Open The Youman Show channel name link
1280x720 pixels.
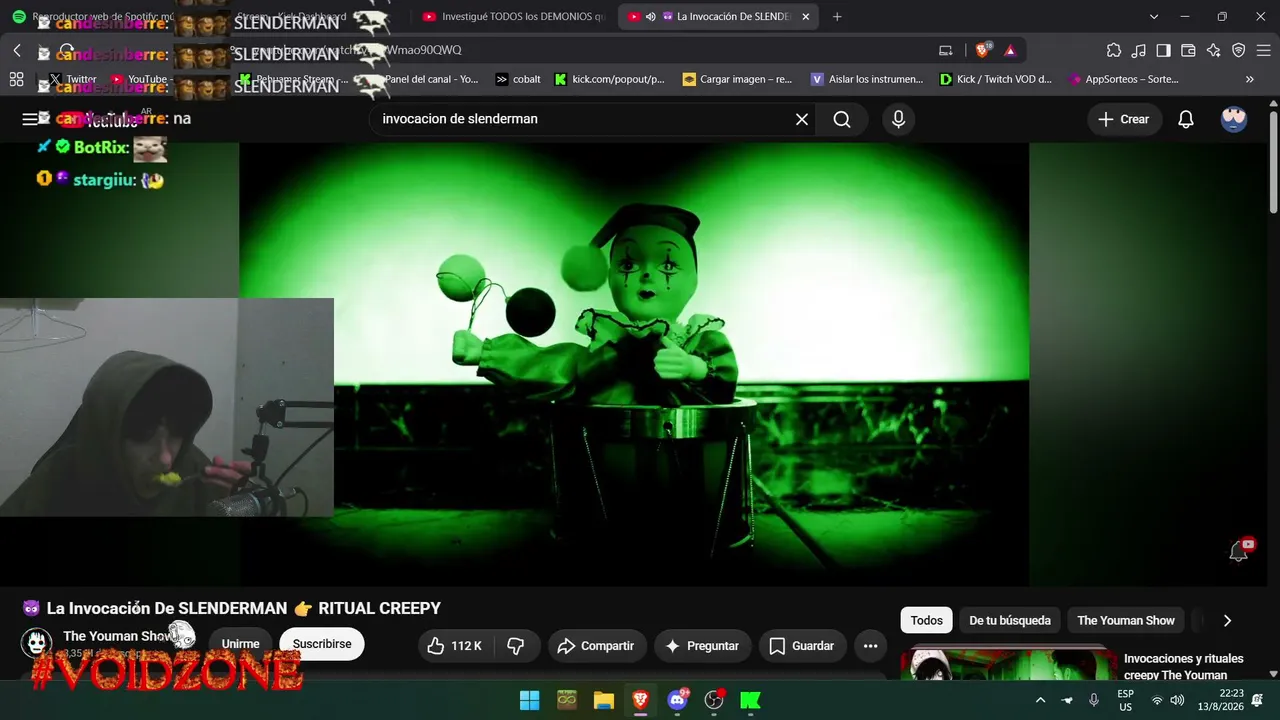tap(117, 636)
